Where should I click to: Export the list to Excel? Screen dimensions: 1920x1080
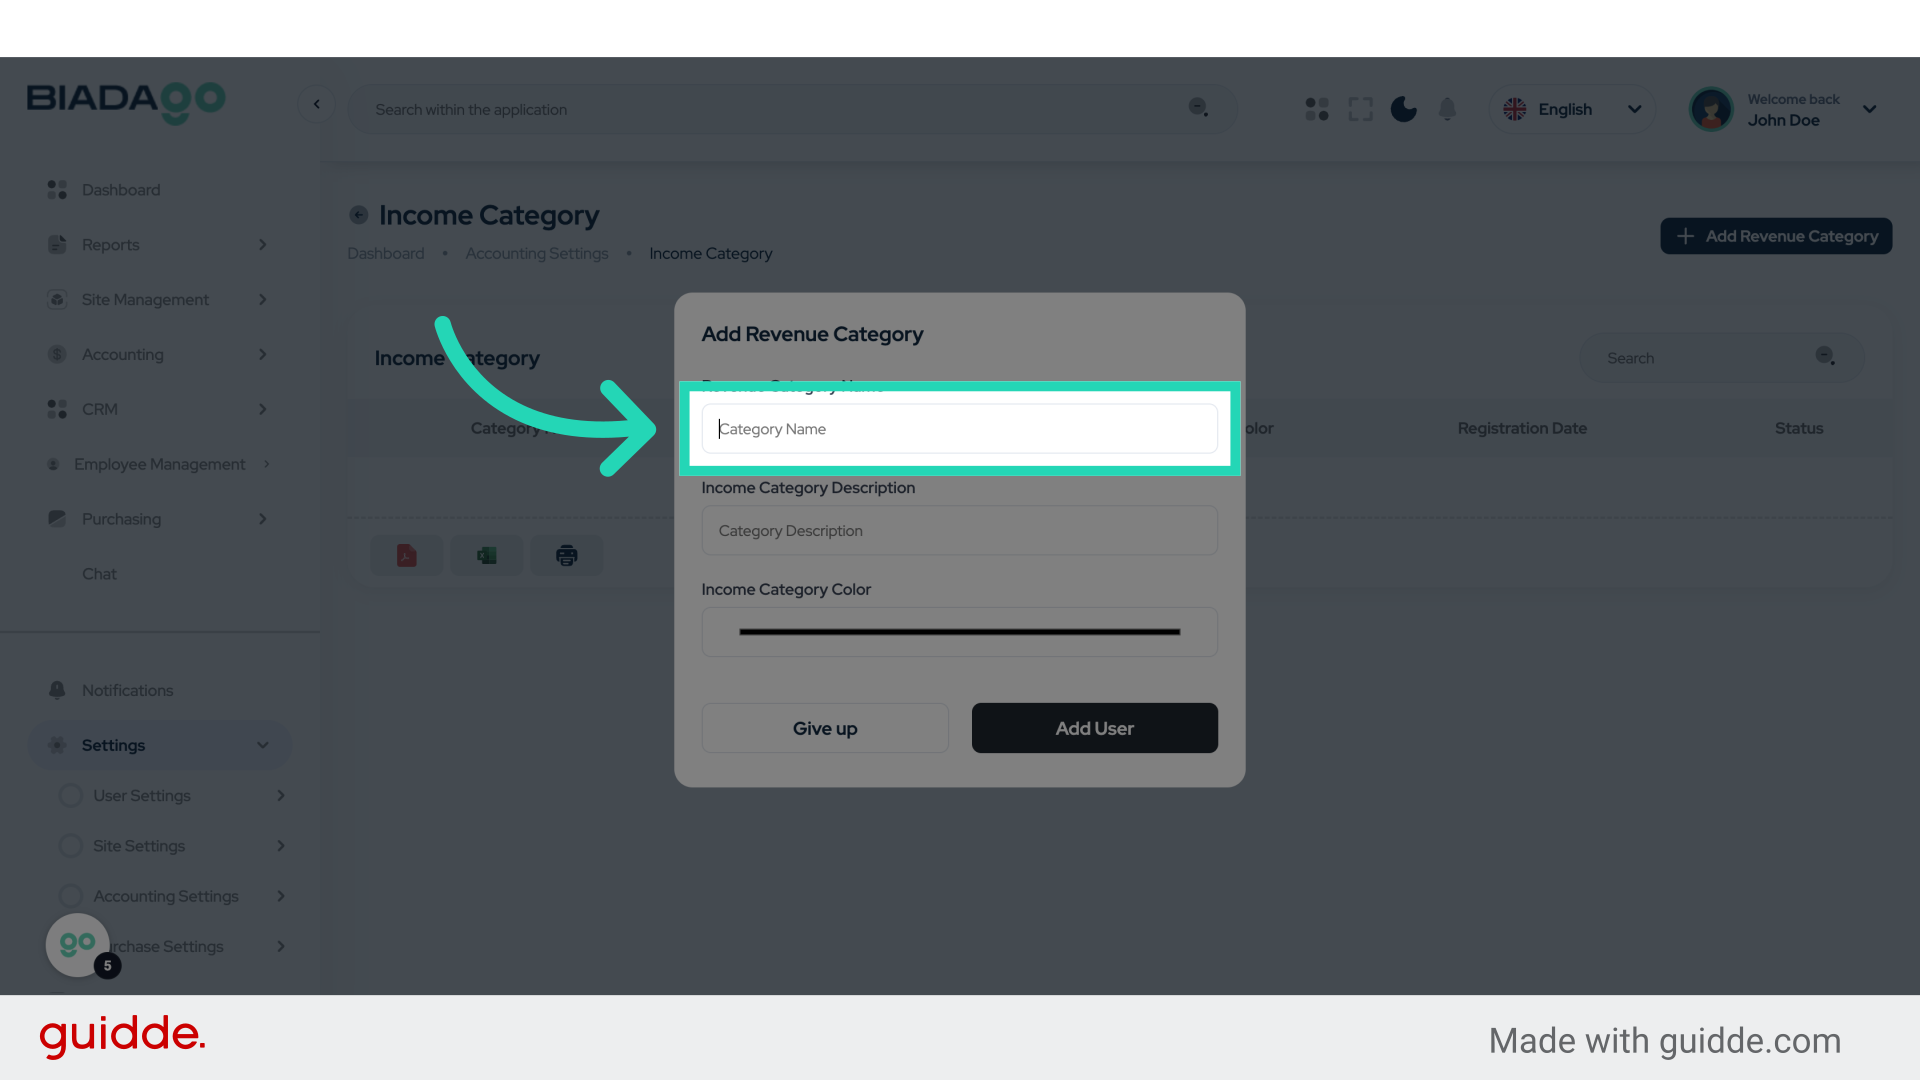click(x=486, y=555)
